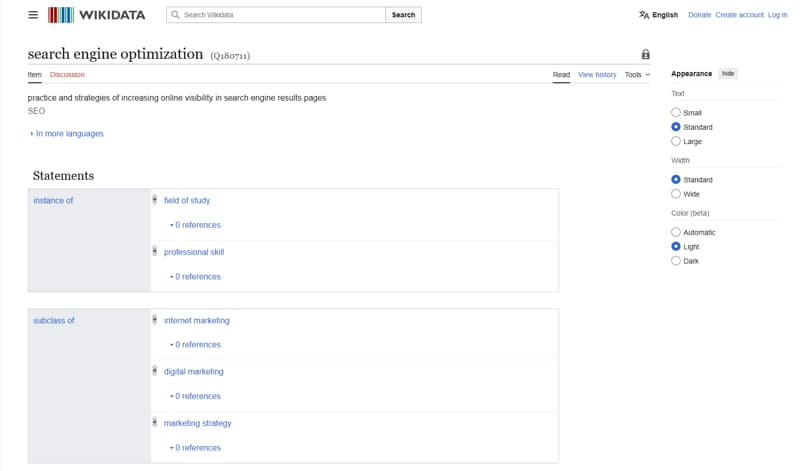Click the WIKIDATA wordmark text
Screen dimensions: 800x471
[112, 15]
